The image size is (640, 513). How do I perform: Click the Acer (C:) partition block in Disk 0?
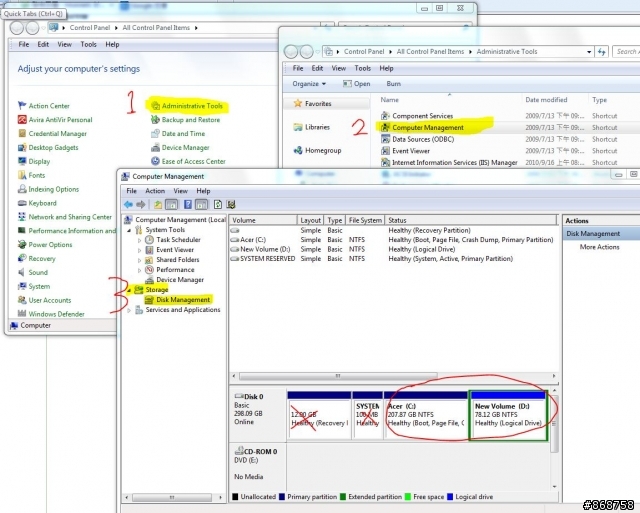point(426,416)
